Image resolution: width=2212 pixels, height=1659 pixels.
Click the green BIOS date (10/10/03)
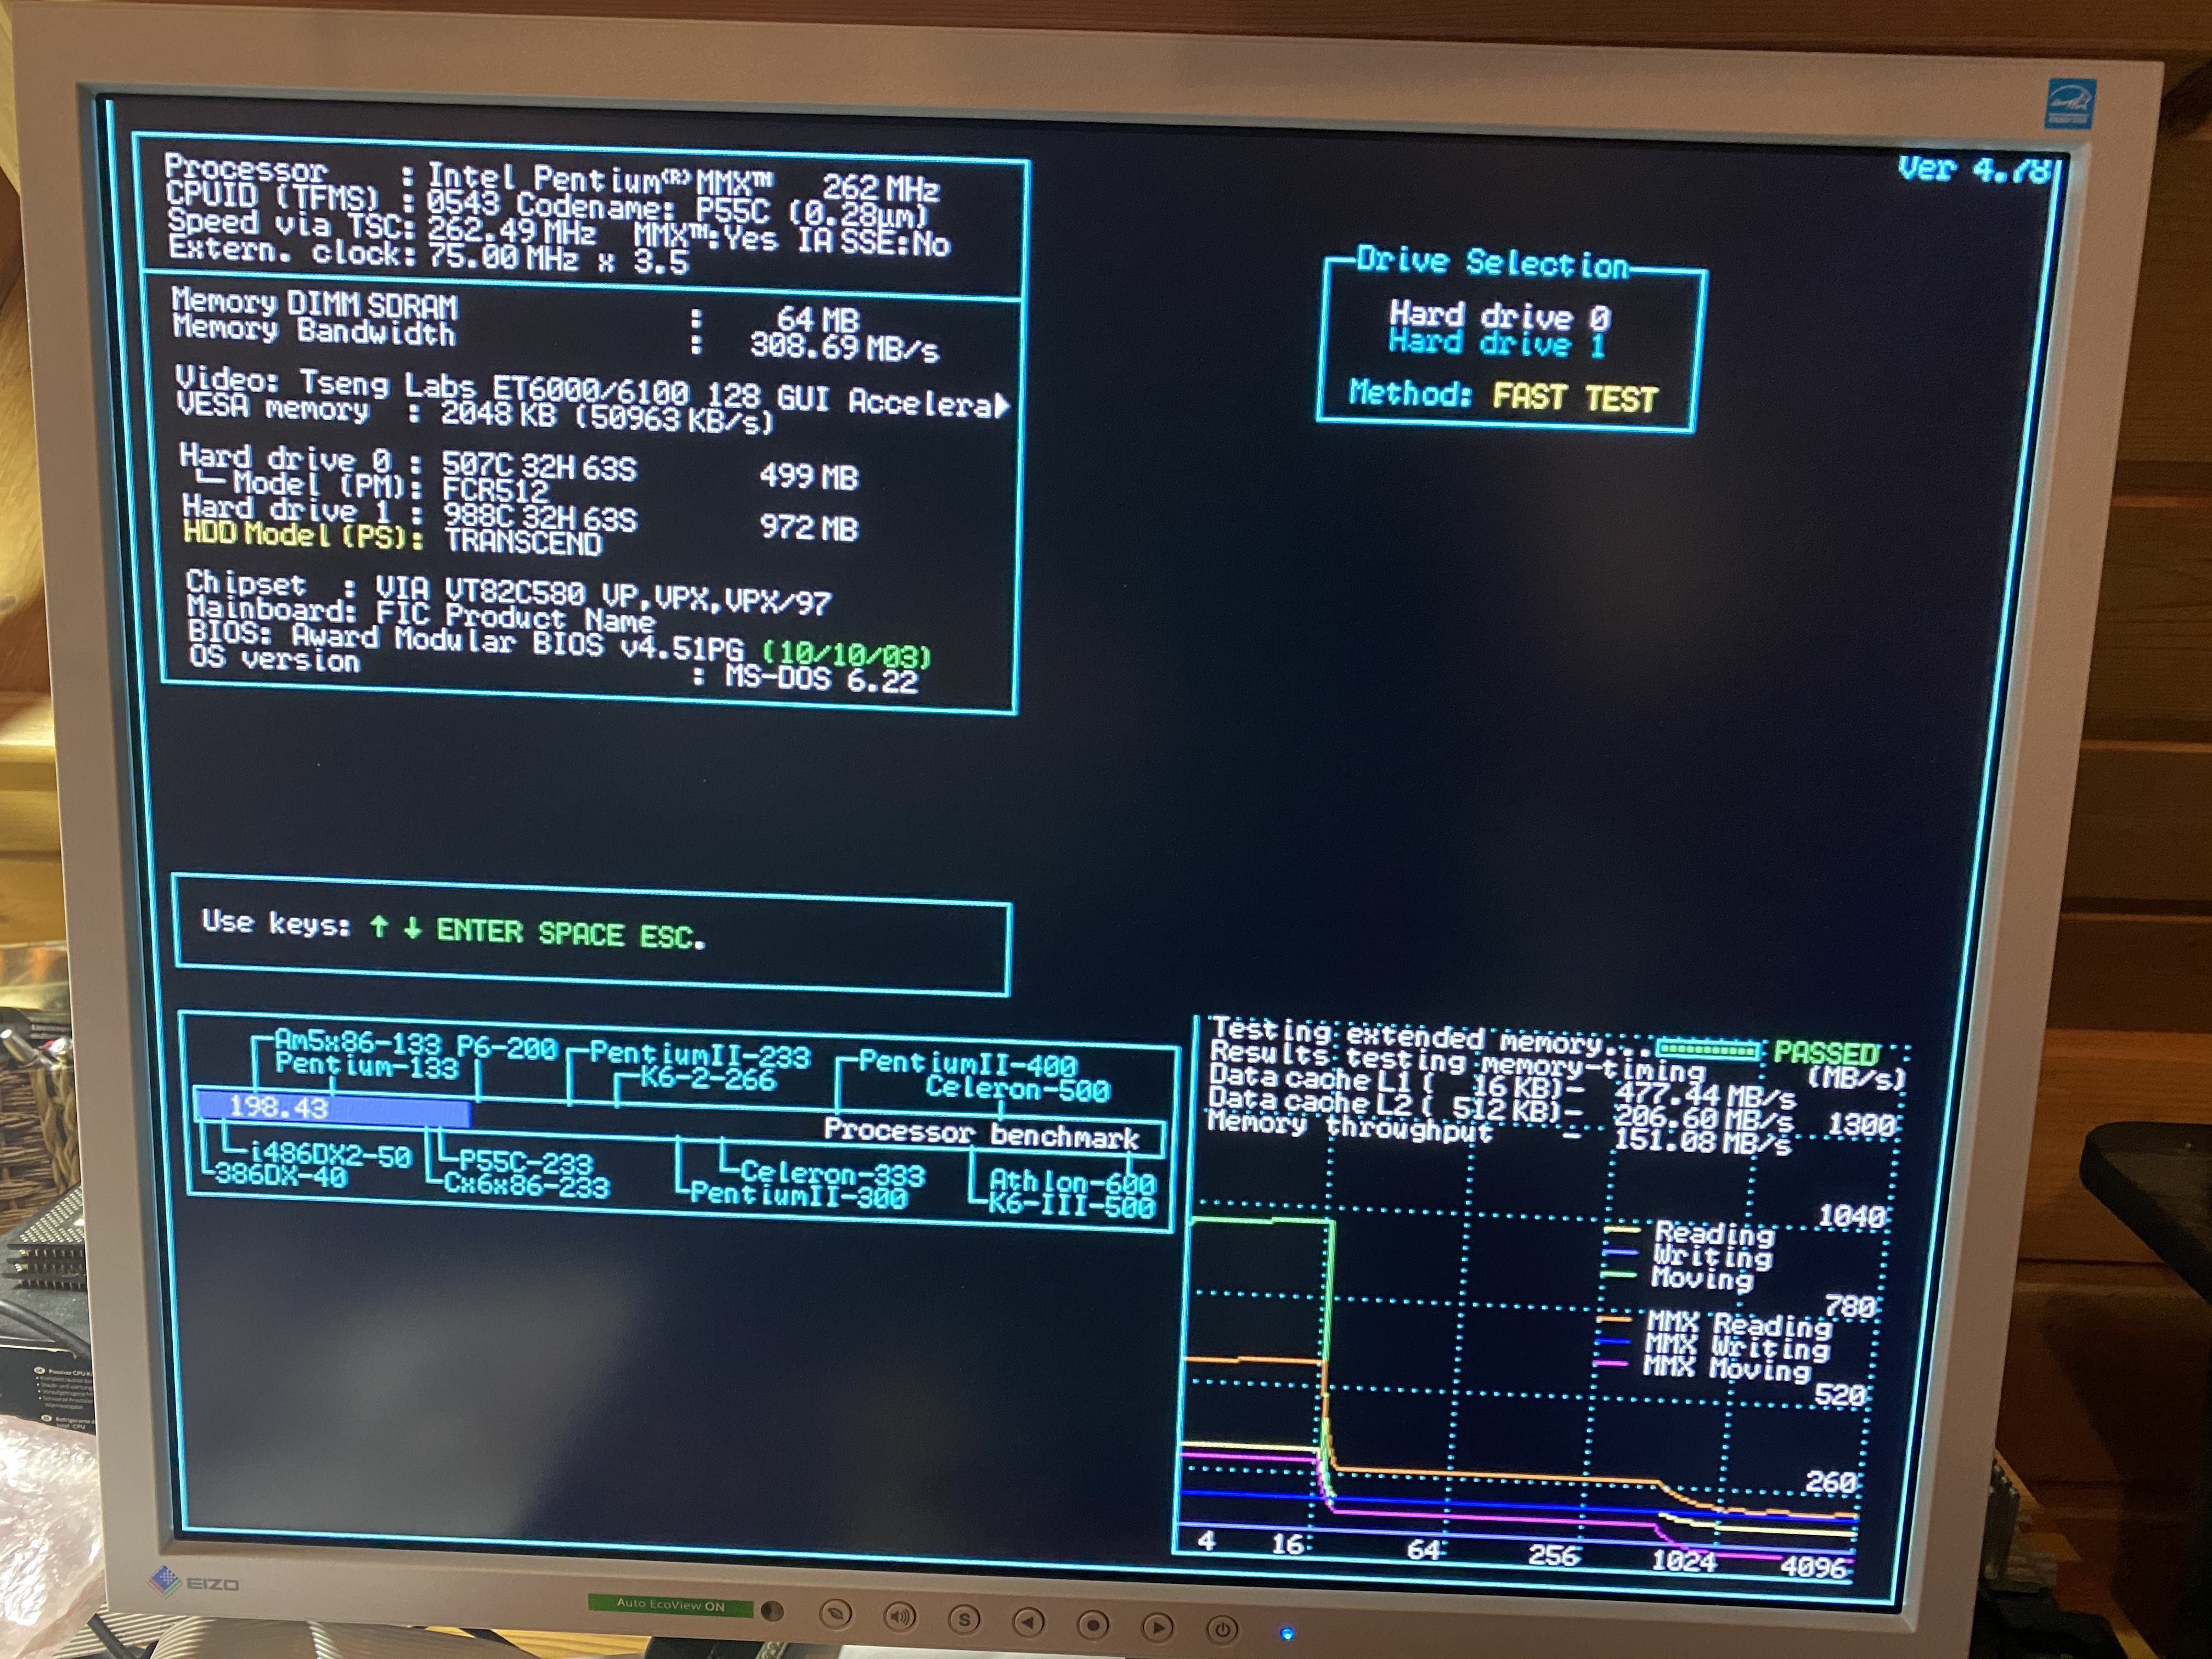847,655
